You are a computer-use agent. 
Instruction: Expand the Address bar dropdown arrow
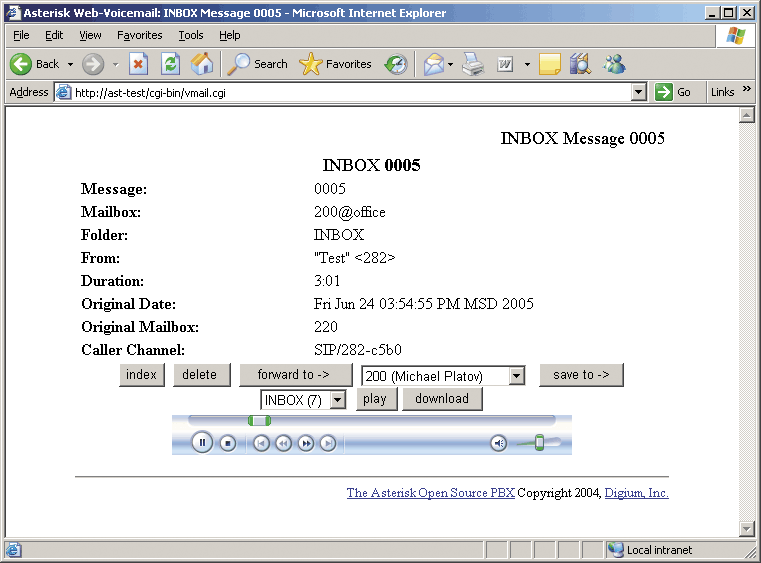[x=639, y=92]
